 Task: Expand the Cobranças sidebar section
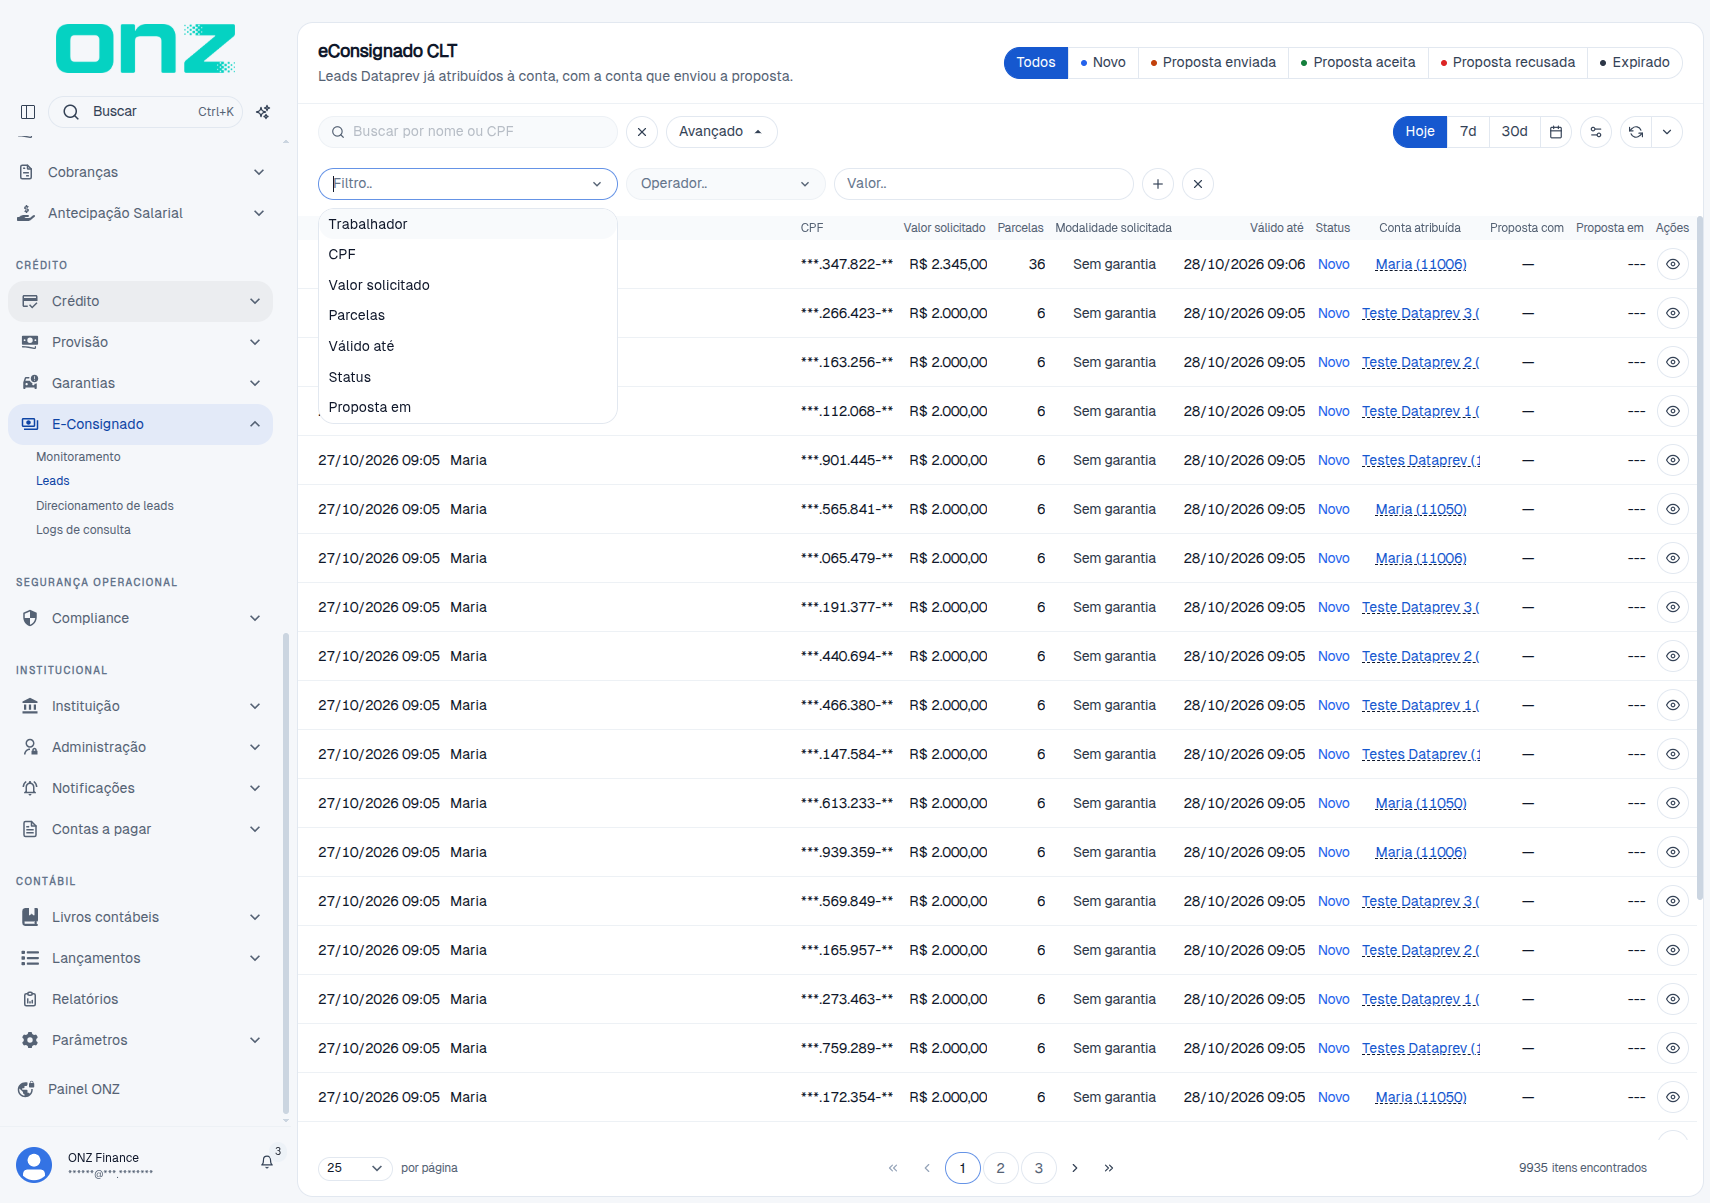click(x=141, y=172)
